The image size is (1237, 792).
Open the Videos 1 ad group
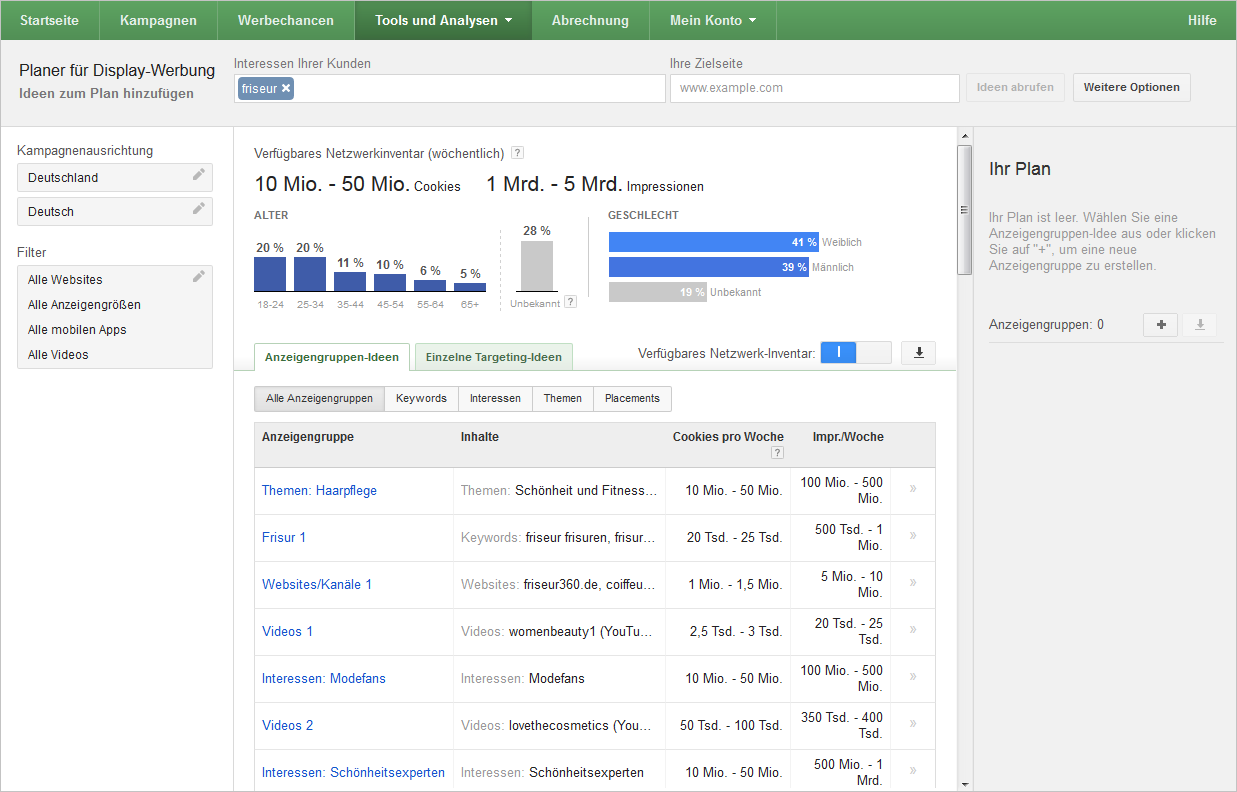(287, 631)
